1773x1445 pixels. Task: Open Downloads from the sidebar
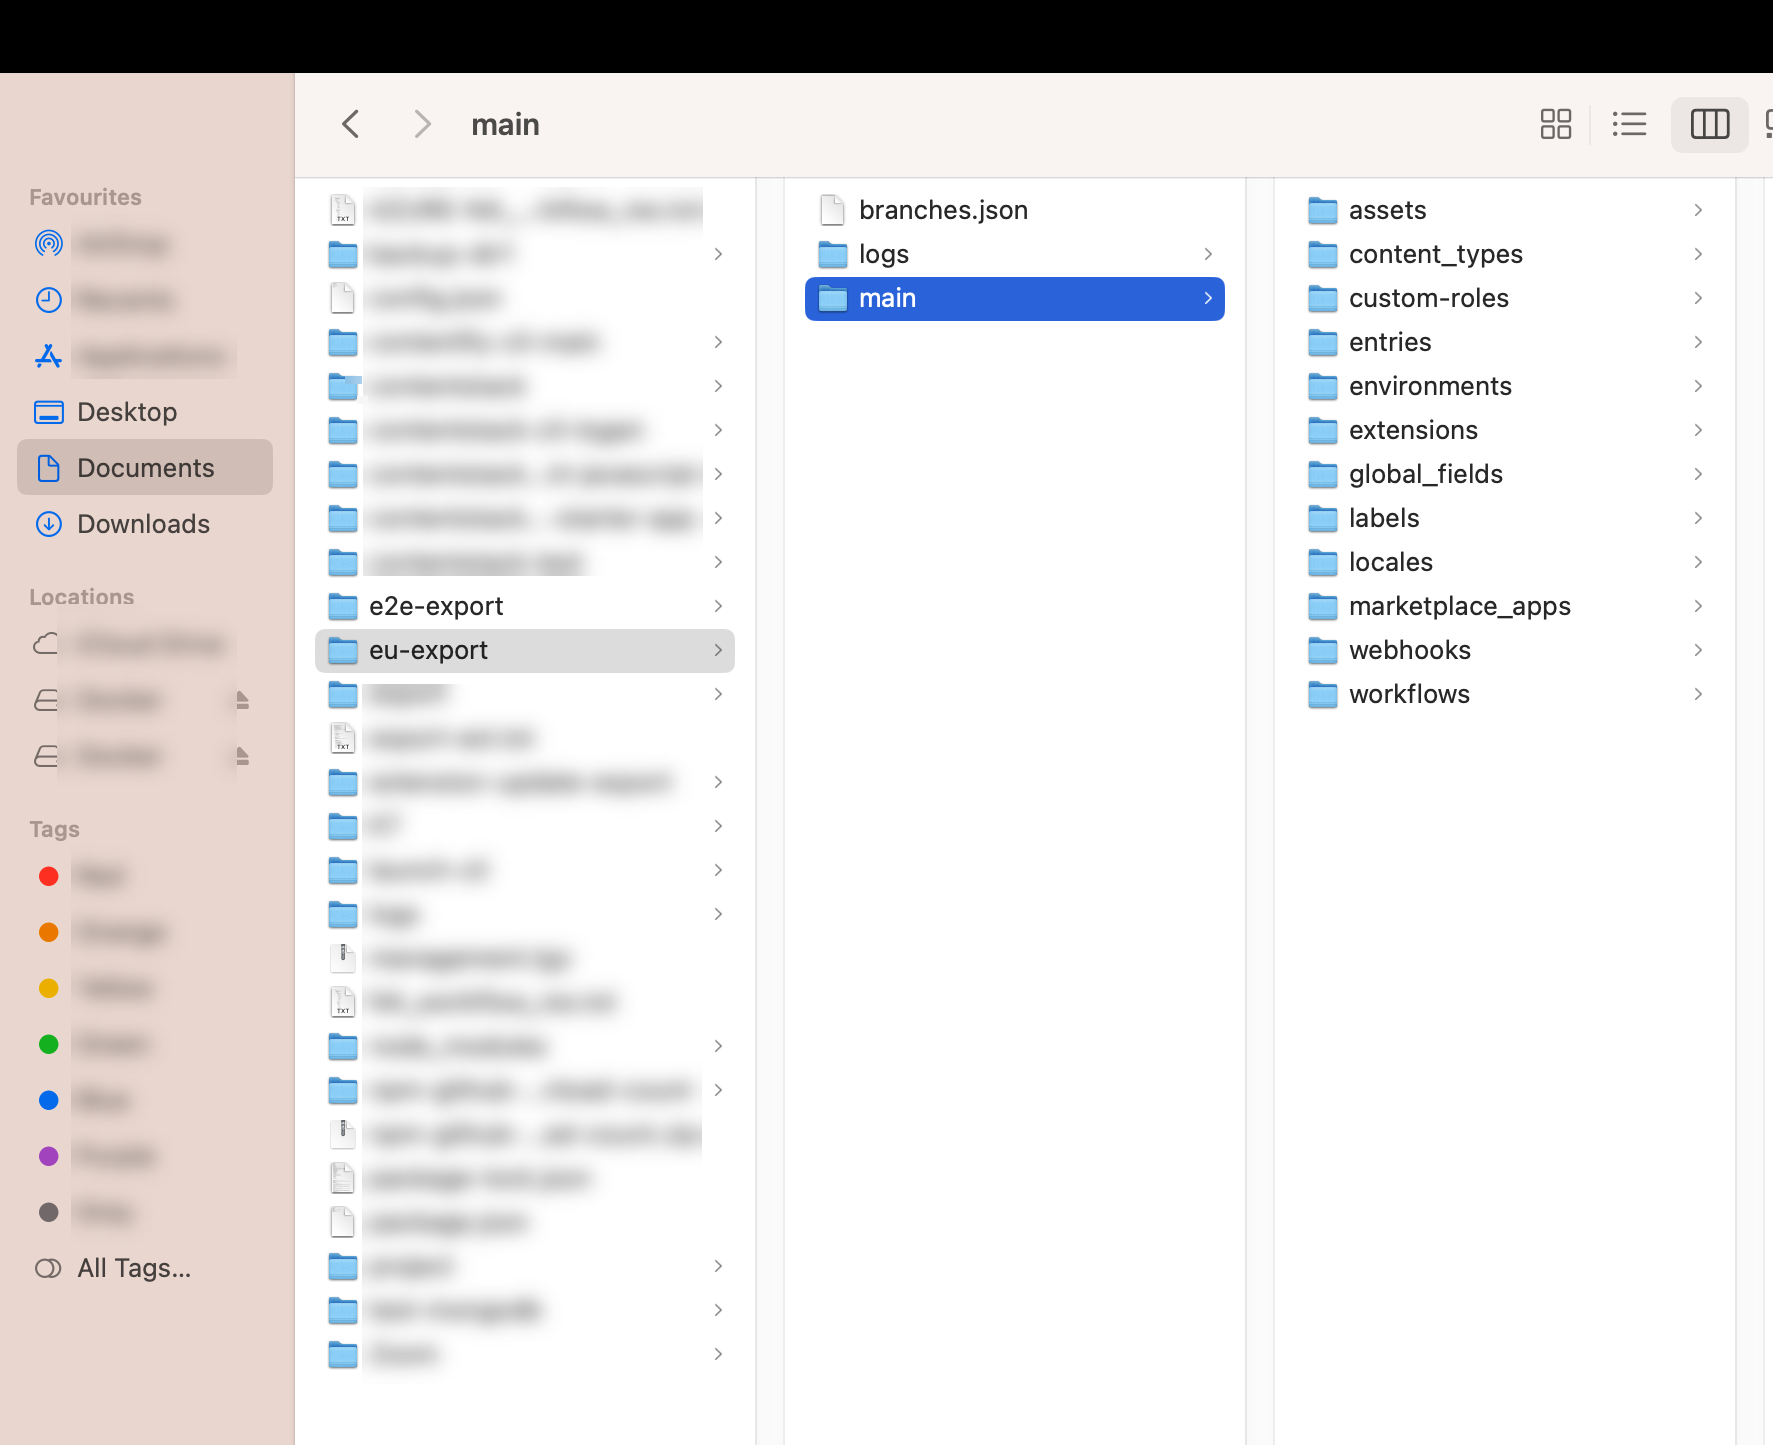[x=143, y=523]
